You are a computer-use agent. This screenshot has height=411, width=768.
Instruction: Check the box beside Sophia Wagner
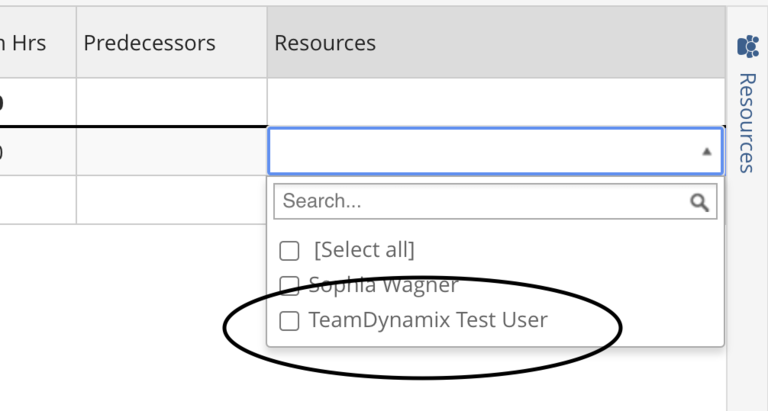290,286
